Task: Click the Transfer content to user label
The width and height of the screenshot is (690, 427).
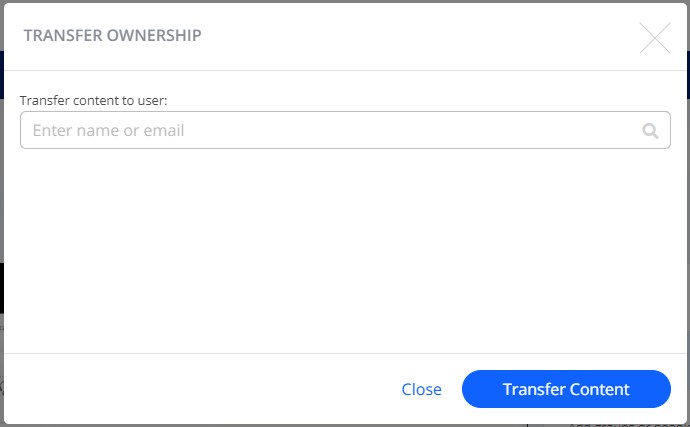Action: pos(93,100)
